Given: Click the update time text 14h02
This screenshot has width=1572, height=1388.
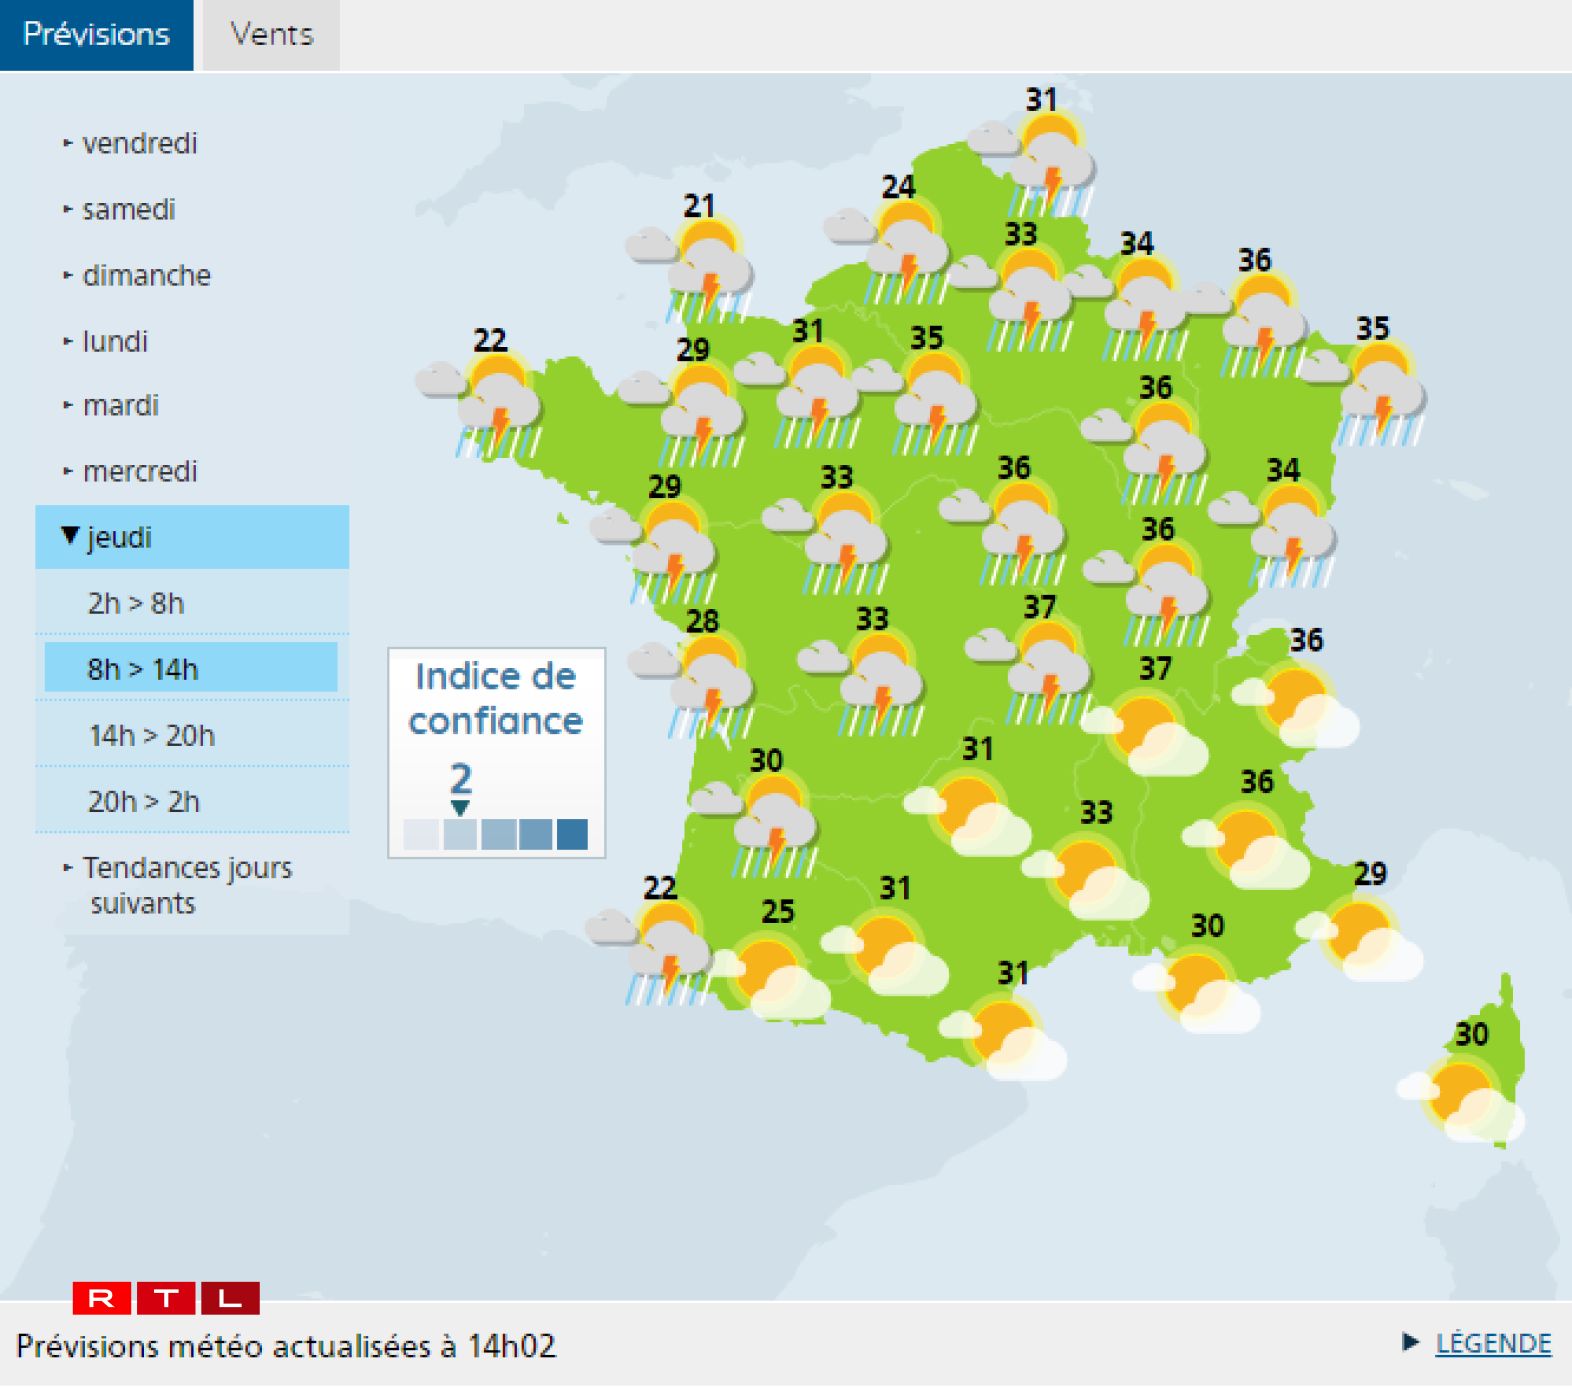Looking at the screenshot, I should pyautogui.click(x=512, y=1346).
